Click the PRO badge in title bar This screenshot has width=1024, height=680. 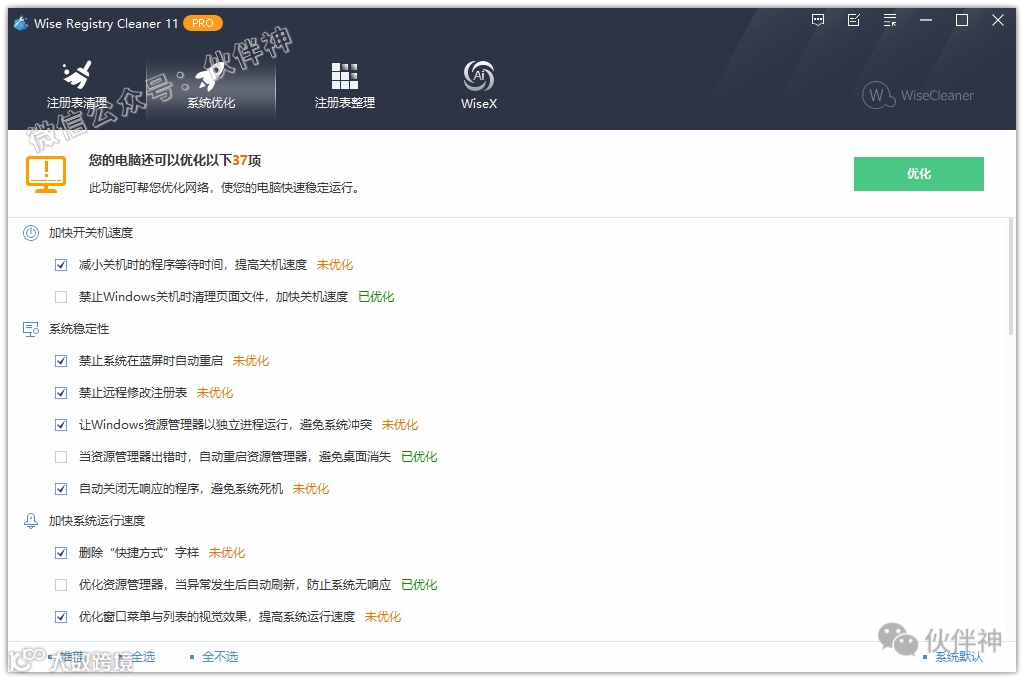(x=202, y=24)
